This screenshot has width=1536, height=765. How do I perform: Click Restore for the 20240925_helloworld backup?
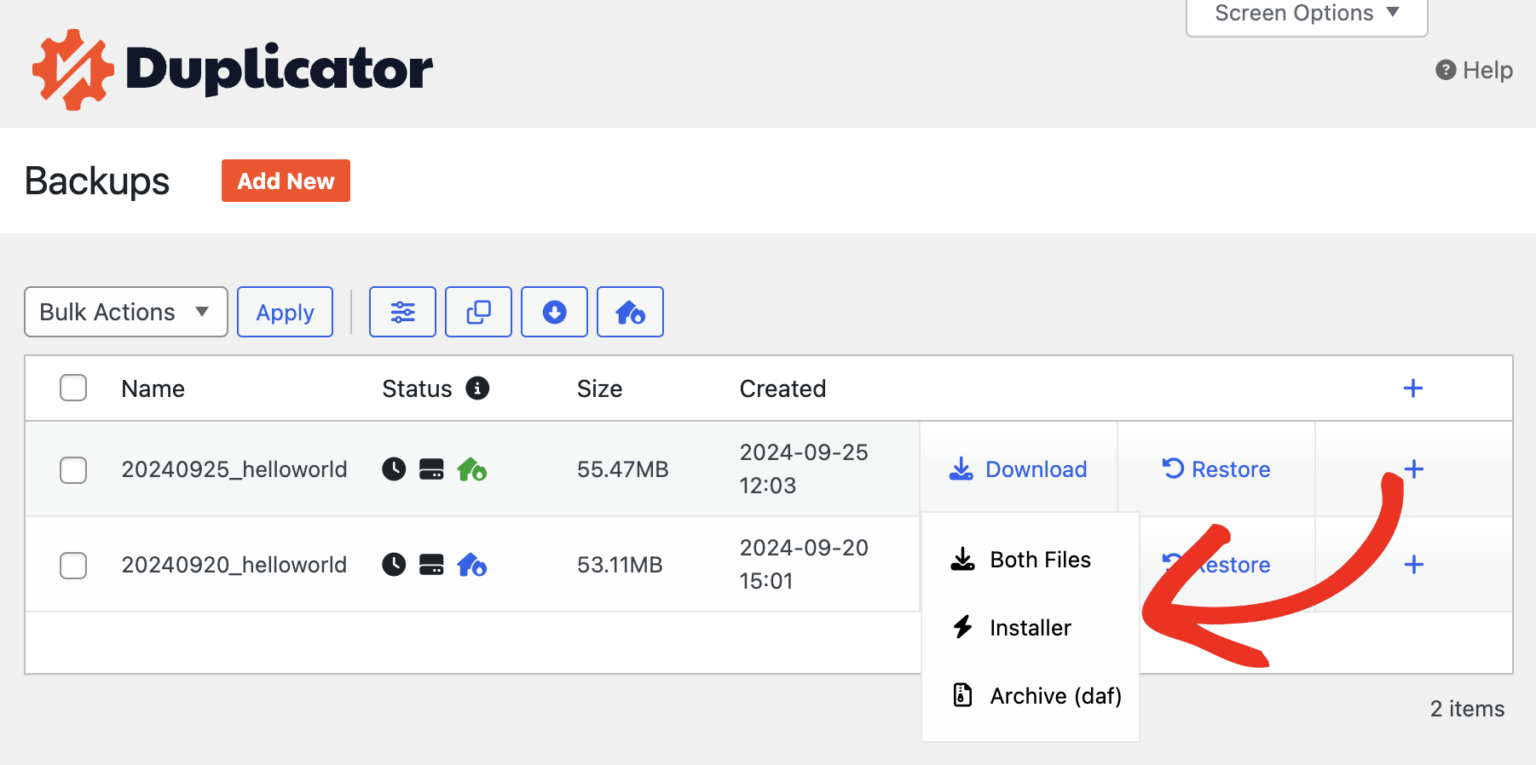pos(1216,469)
